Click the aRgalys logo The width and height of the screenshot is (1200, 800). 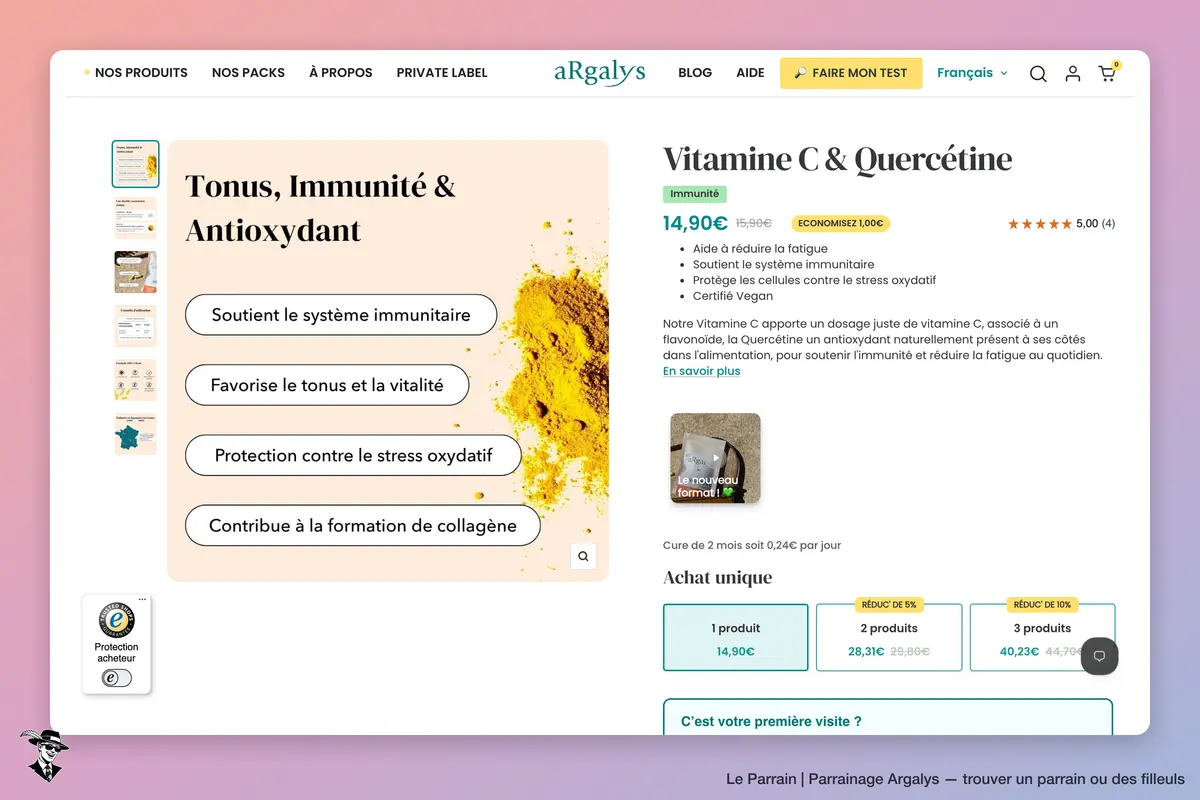(x=600, y=72)
